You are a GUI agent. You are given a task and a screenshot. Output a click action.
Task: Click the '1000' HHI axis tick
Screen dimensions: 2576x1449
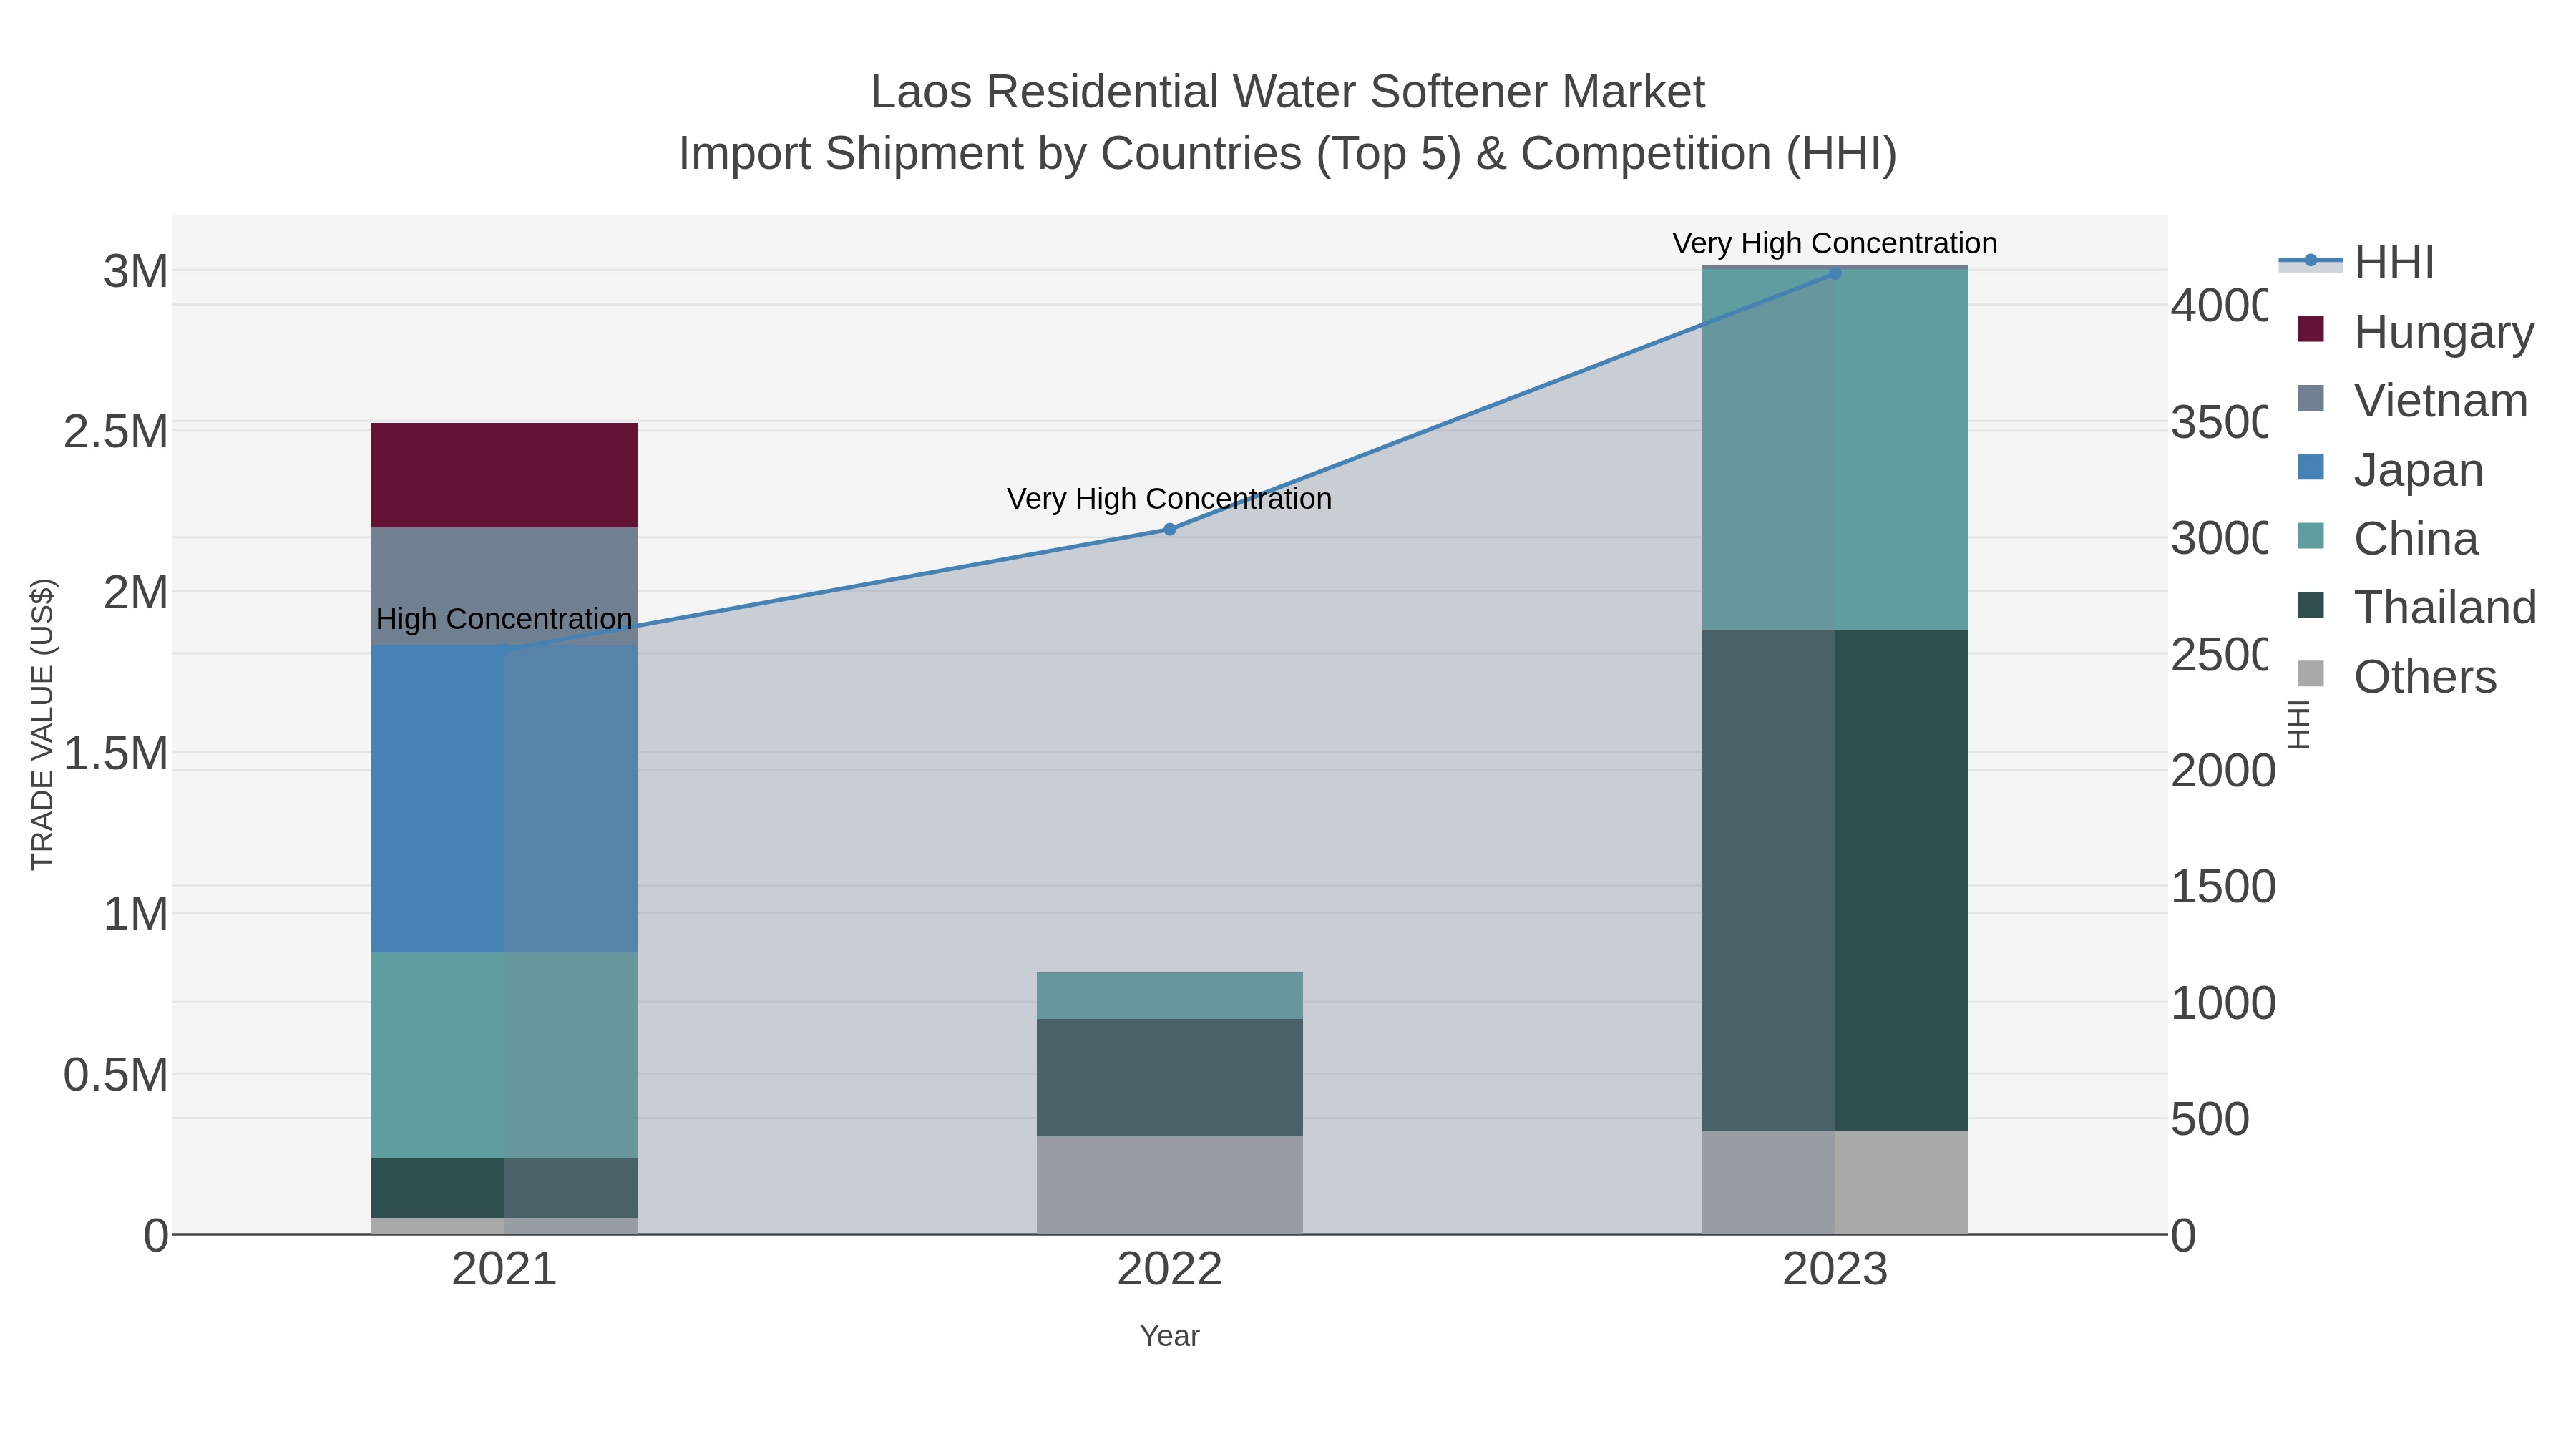[2223, 1003]
